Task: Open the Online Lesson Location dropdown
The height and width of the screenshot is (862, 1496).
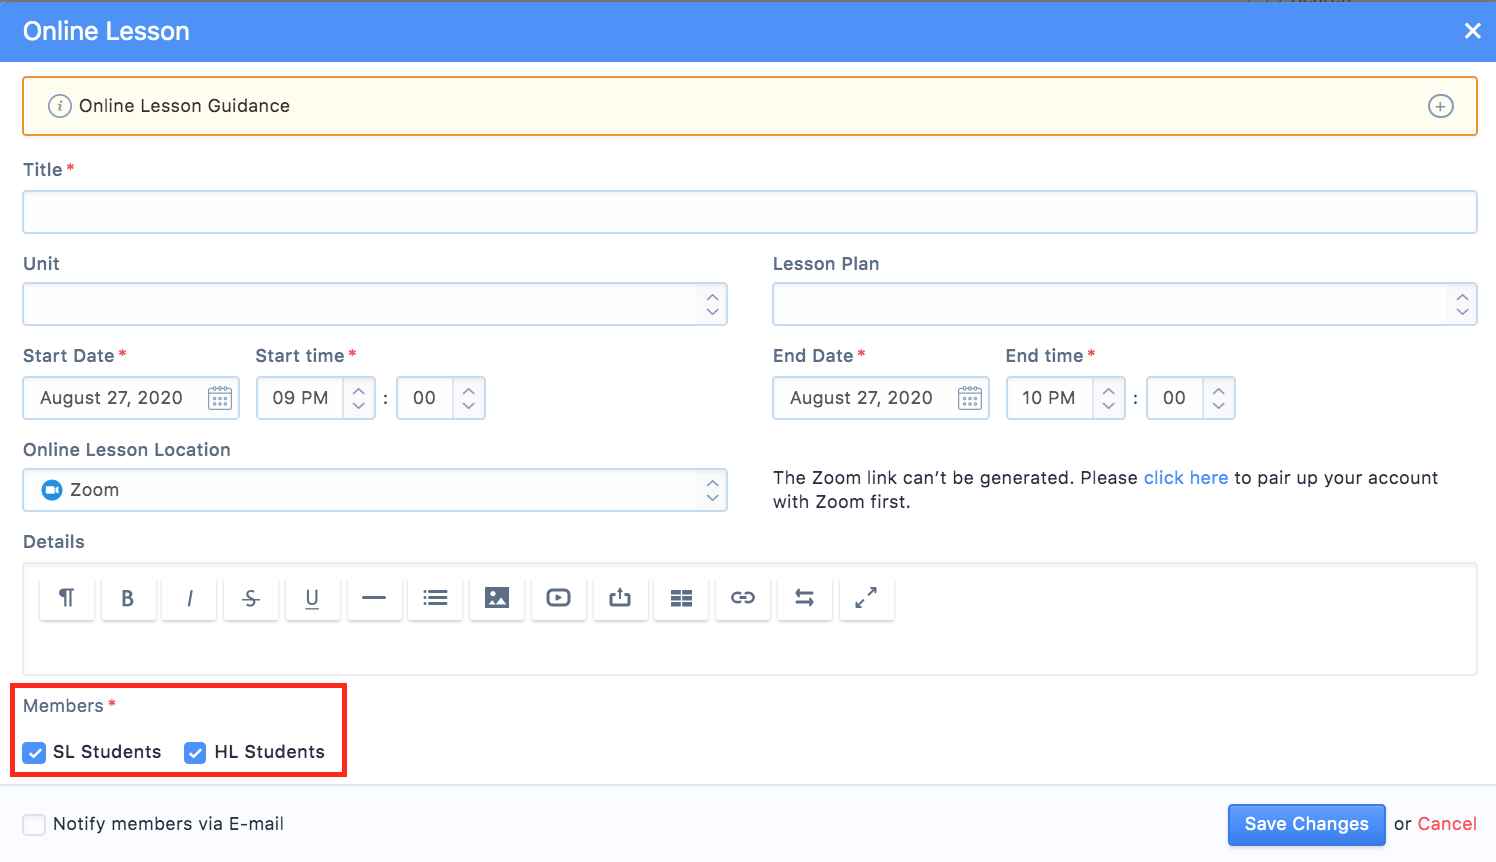Action: [x=374, y=490]
